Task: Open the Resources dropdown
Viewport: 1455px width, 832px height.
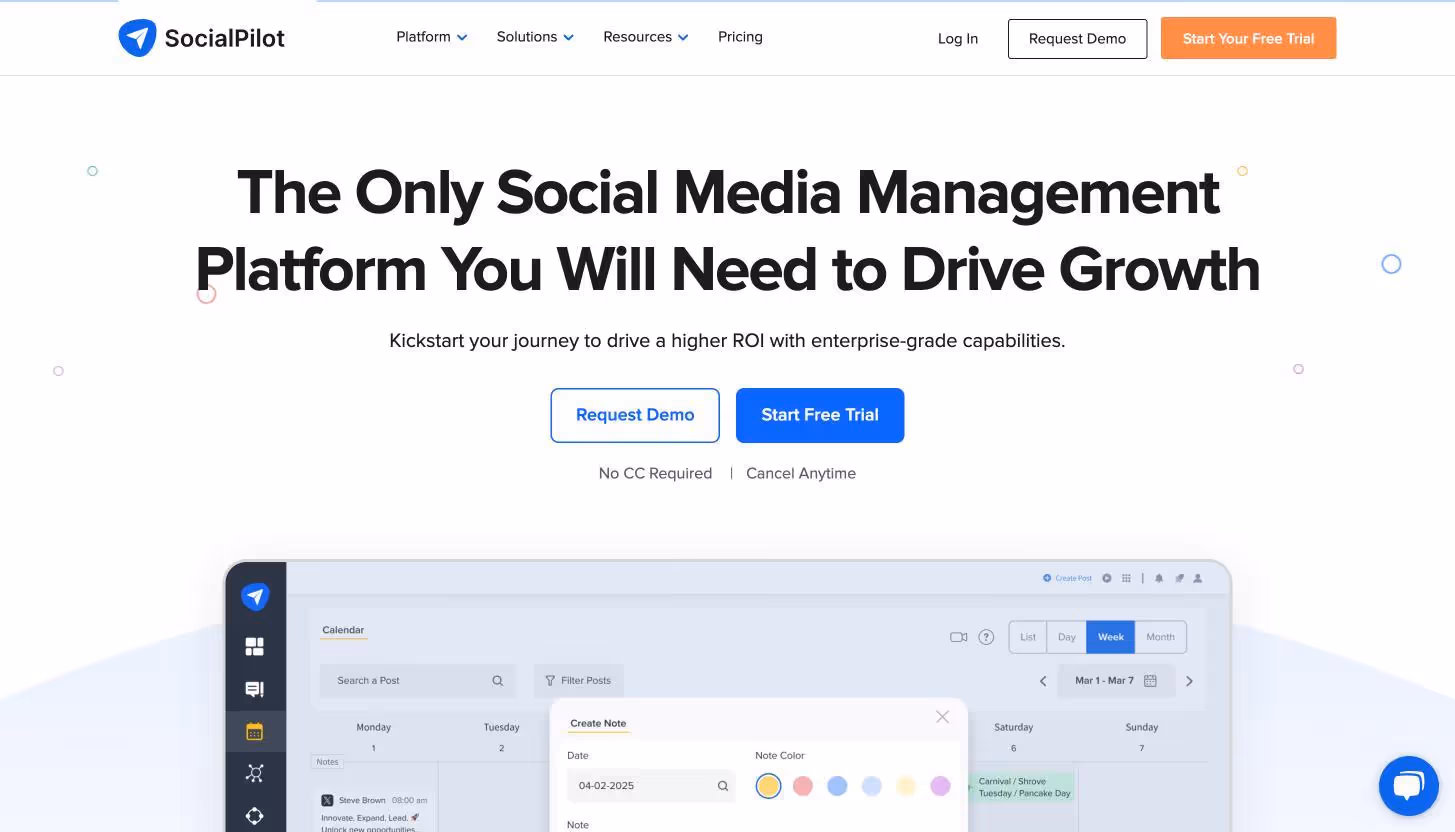Action: (x=644, y=37)
